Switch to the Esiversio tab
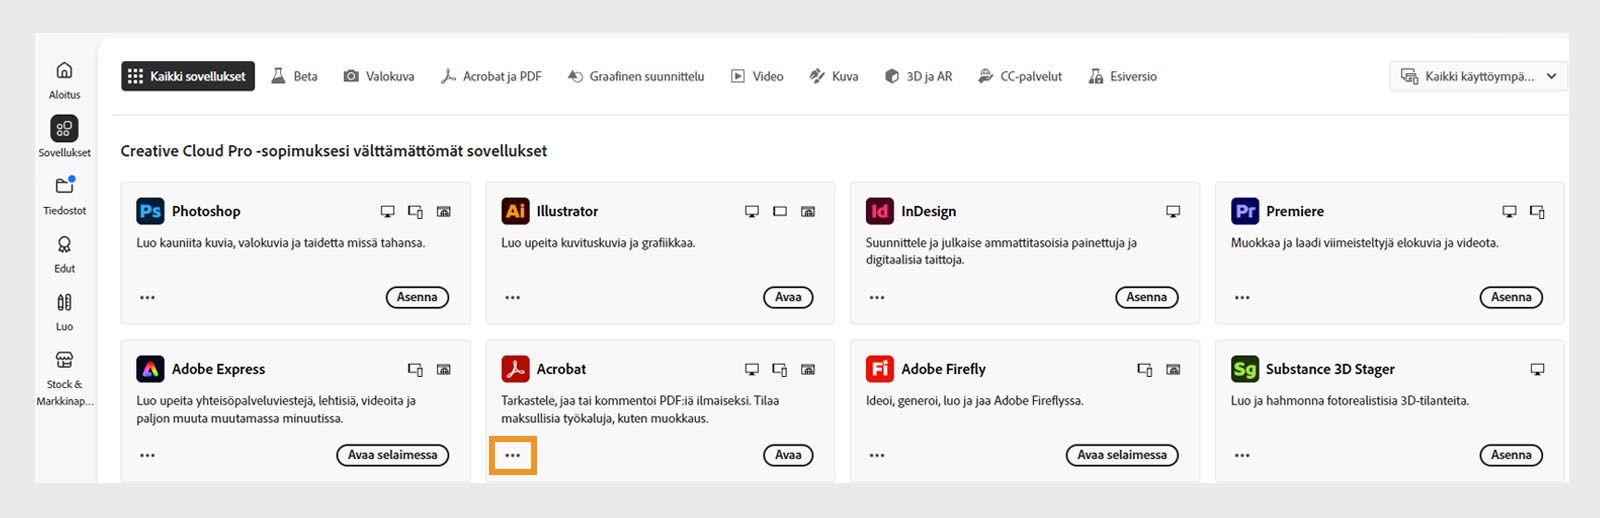Image resolution: width=1600 pixels, height=518 pixels. point(1122,76)
